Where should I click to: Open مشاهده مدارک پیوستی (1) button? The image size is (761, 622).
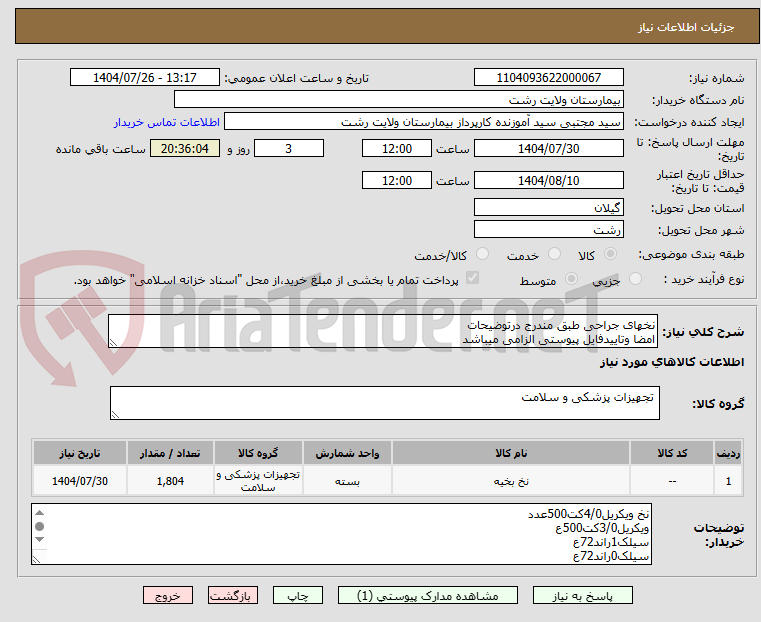coord(428,595)
